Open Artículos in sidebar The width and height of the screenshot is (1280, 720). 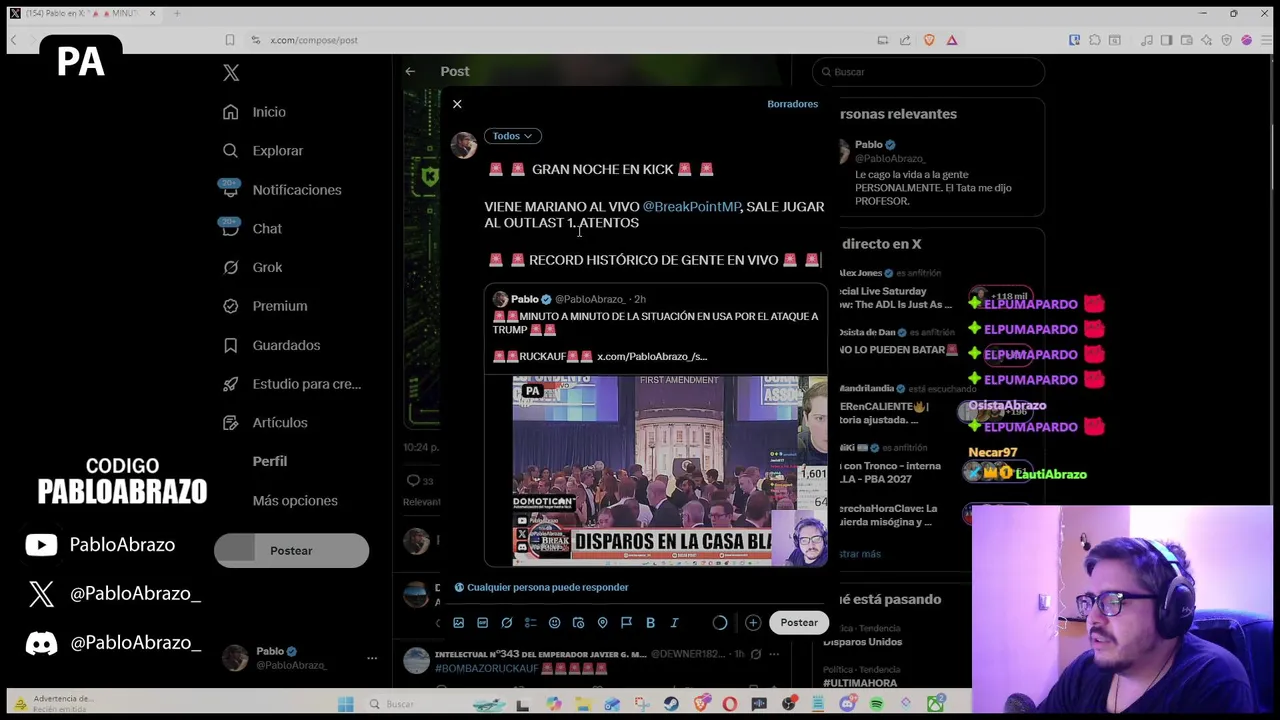pyautogui.click(x=266, y=423)
